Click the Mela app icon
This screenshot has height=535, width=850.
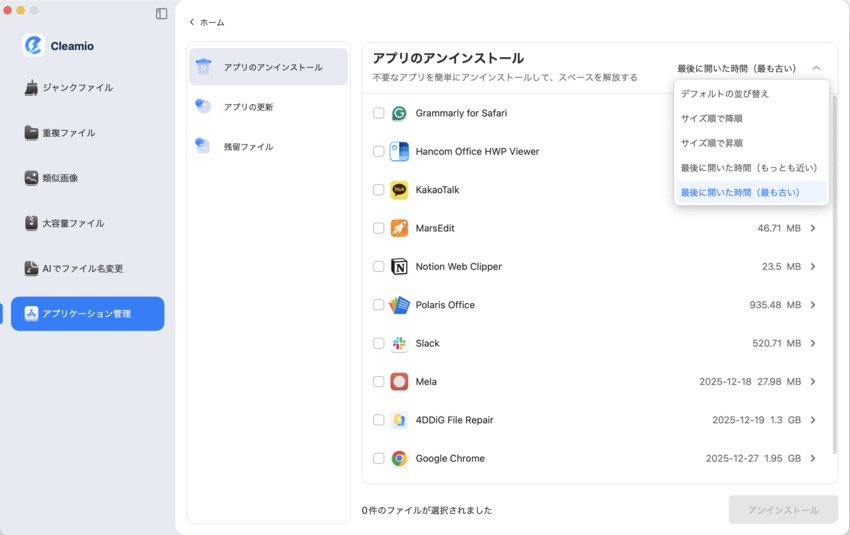(x=399, y=382)
